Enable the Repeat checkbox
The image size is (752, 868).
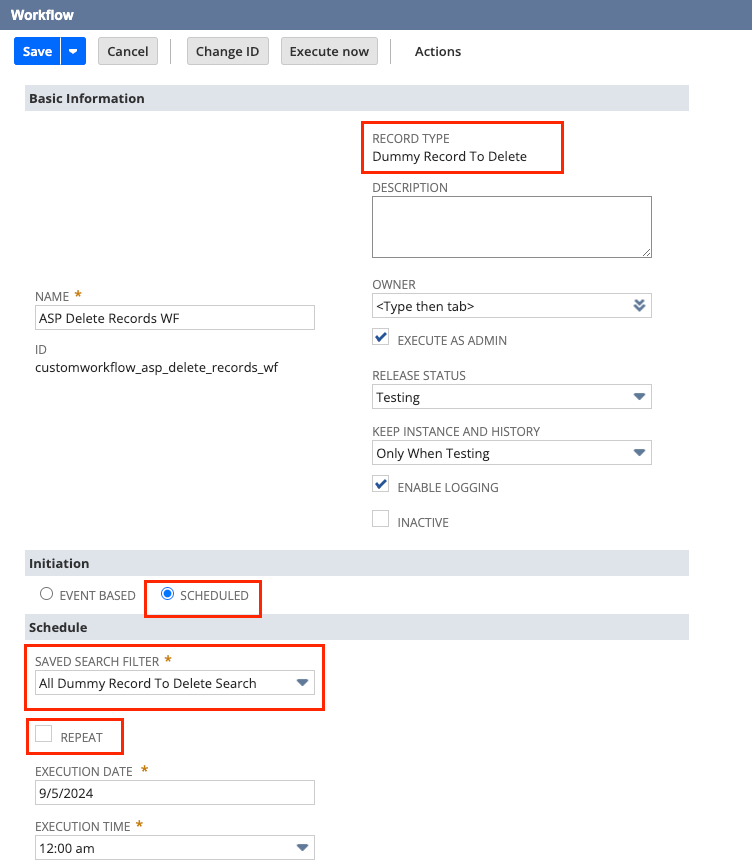(44, 735)
